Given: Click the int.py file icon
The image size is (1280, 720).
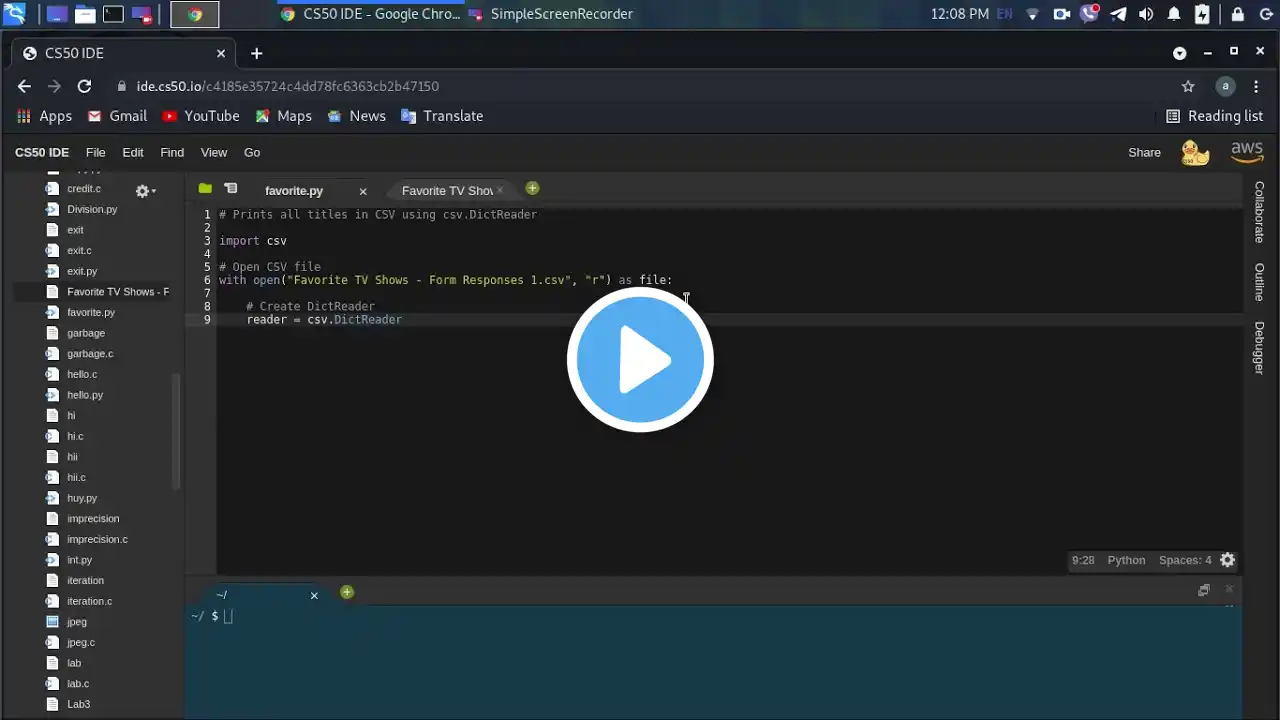Looking at the screenshot, I should click(x=53, y=560).
